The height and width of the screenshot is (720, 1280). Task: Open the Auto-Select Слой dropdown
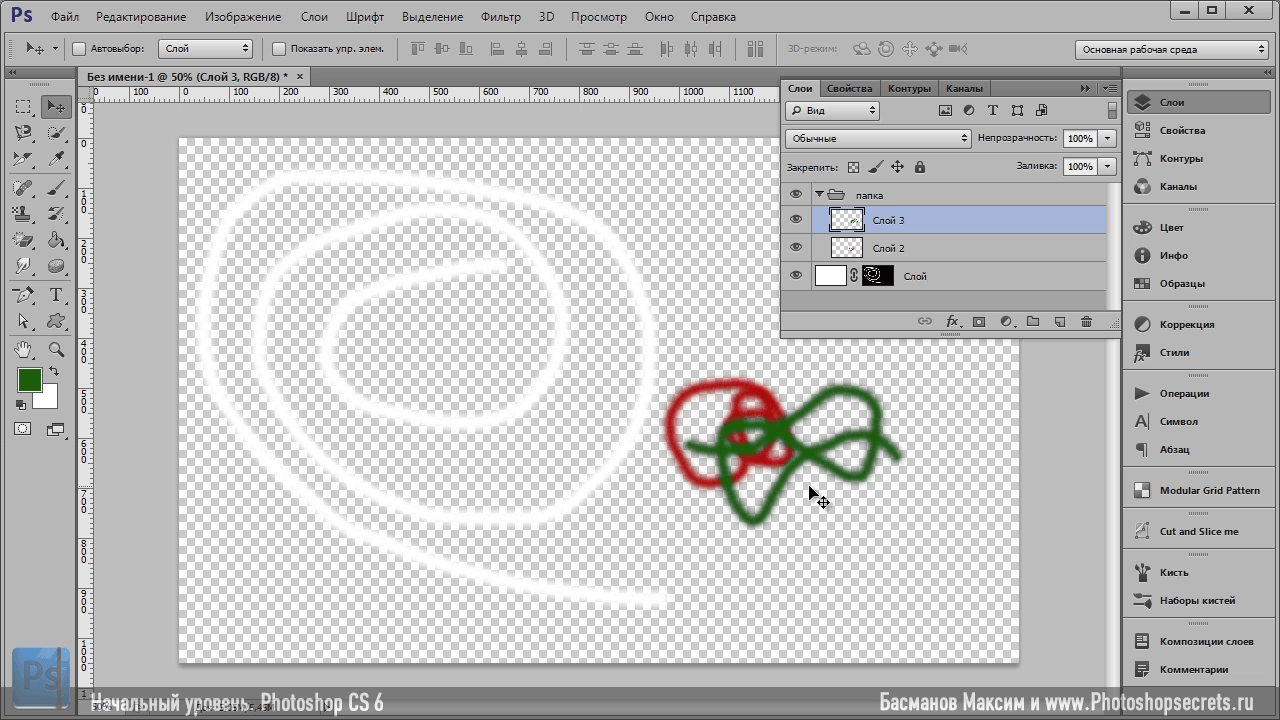(x=206, y=49)
